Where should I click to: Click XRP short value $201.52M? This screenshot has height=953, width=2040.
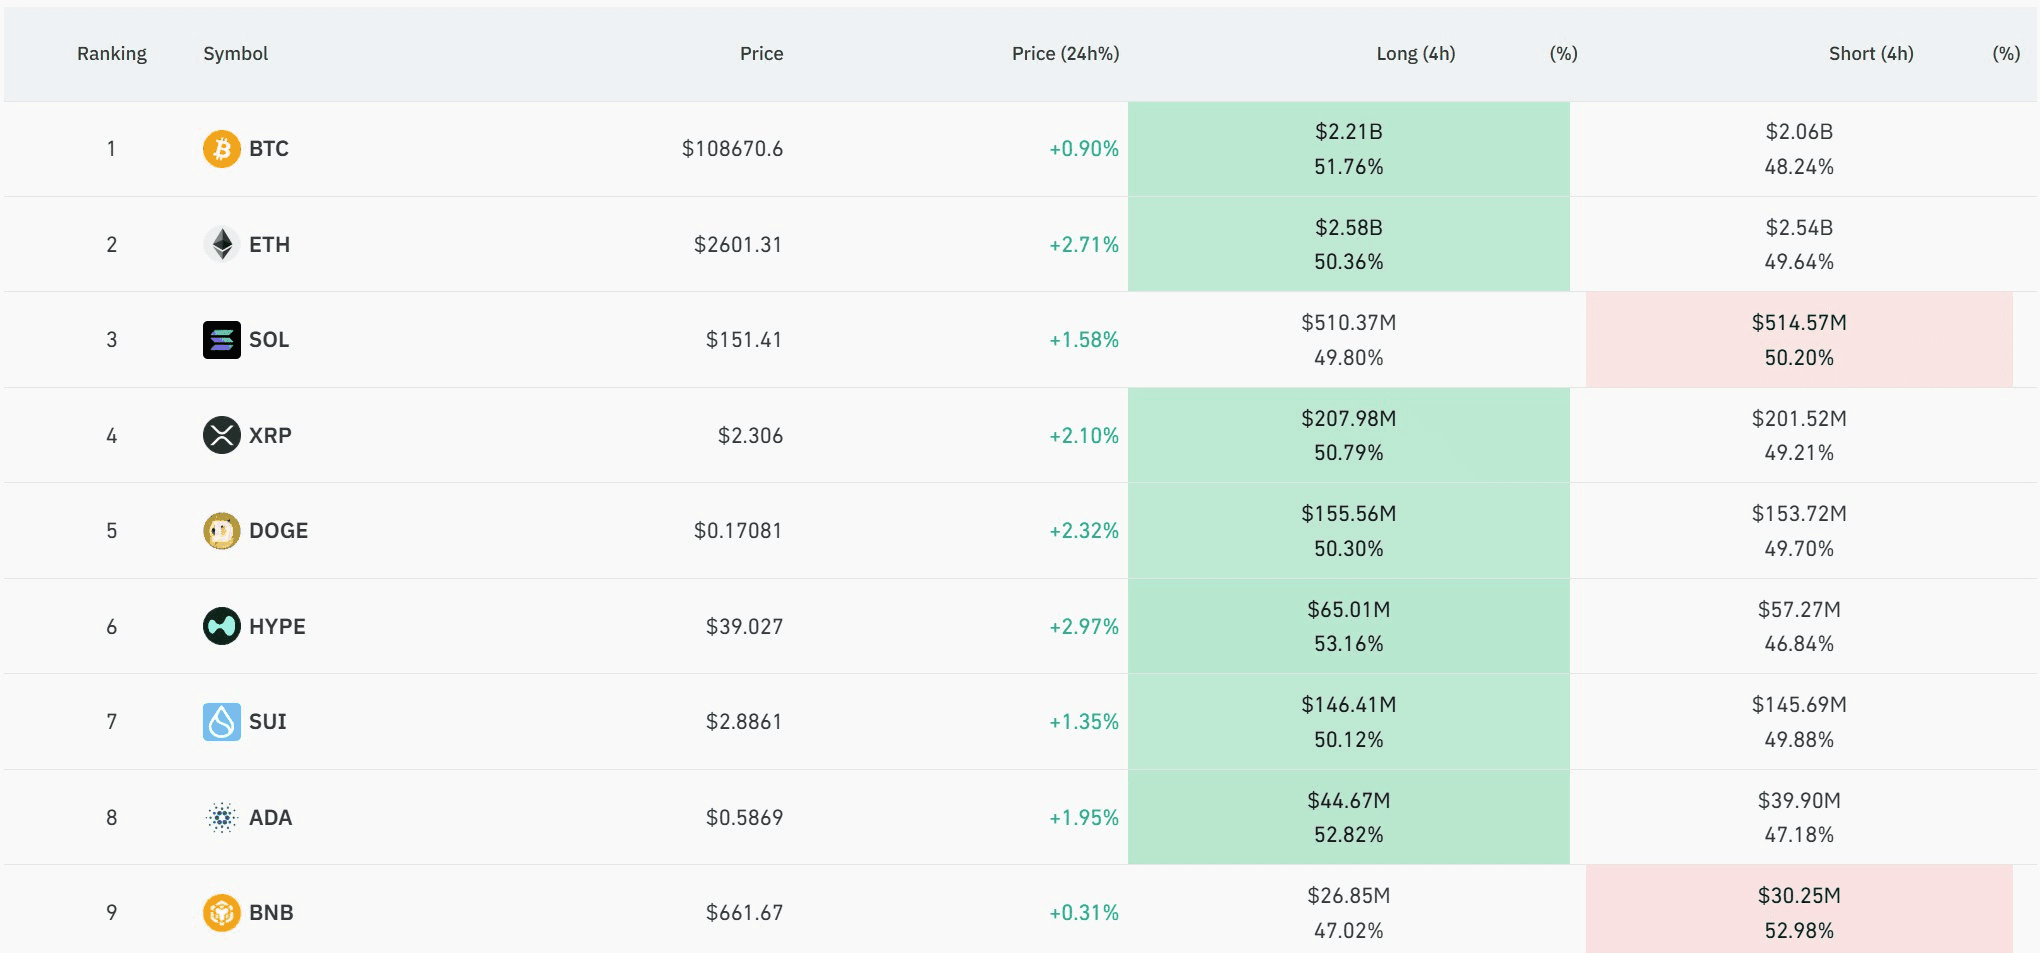pyautogui.click(x=1799, y=419)
